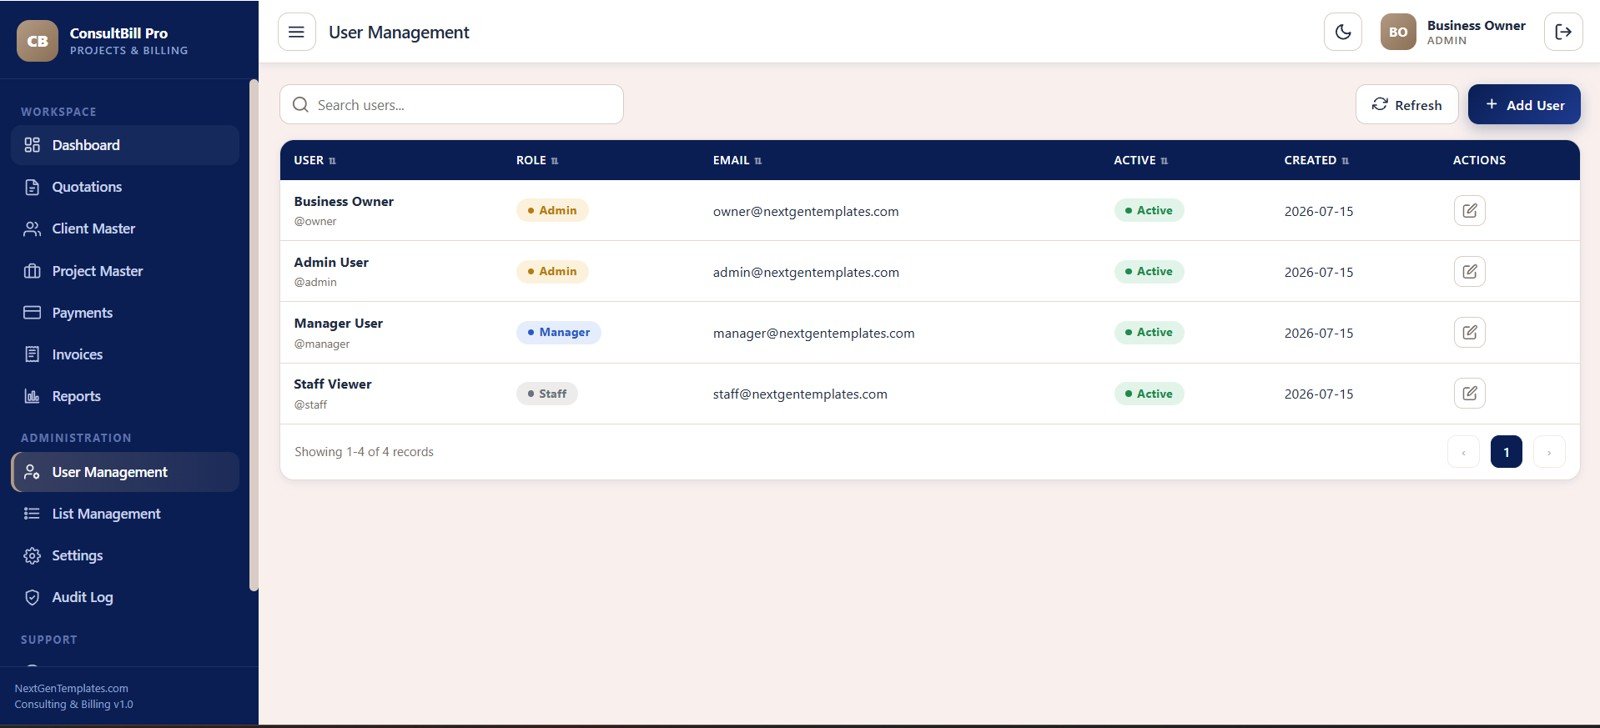Go to the previous page of records
1600x728 pixels.
(x=1463, y=452)
